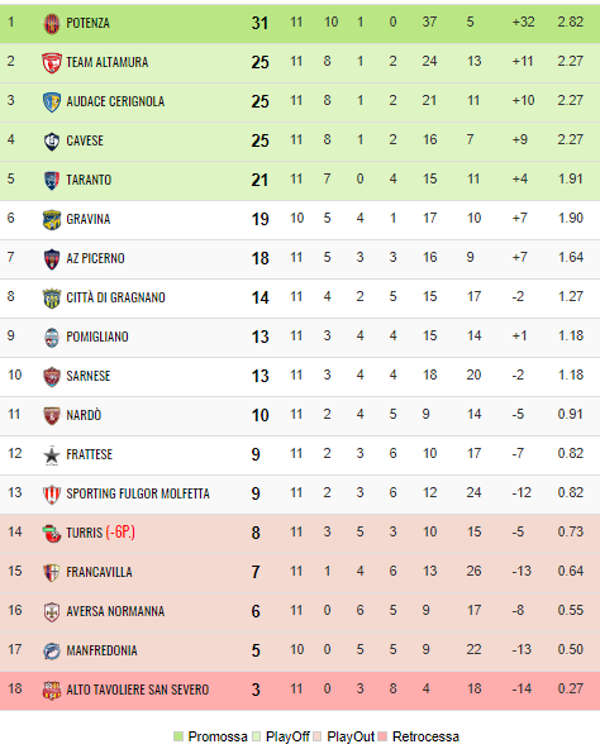Open the Pomigliano team link
The image size is (600, 749).
(97, 337)
